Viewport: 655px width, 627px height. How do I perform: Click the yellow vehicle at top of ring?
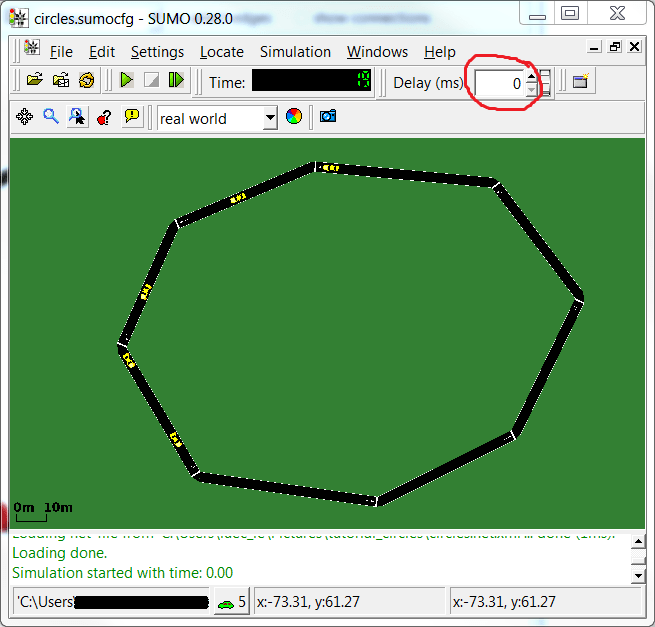(x=330, y=168)
